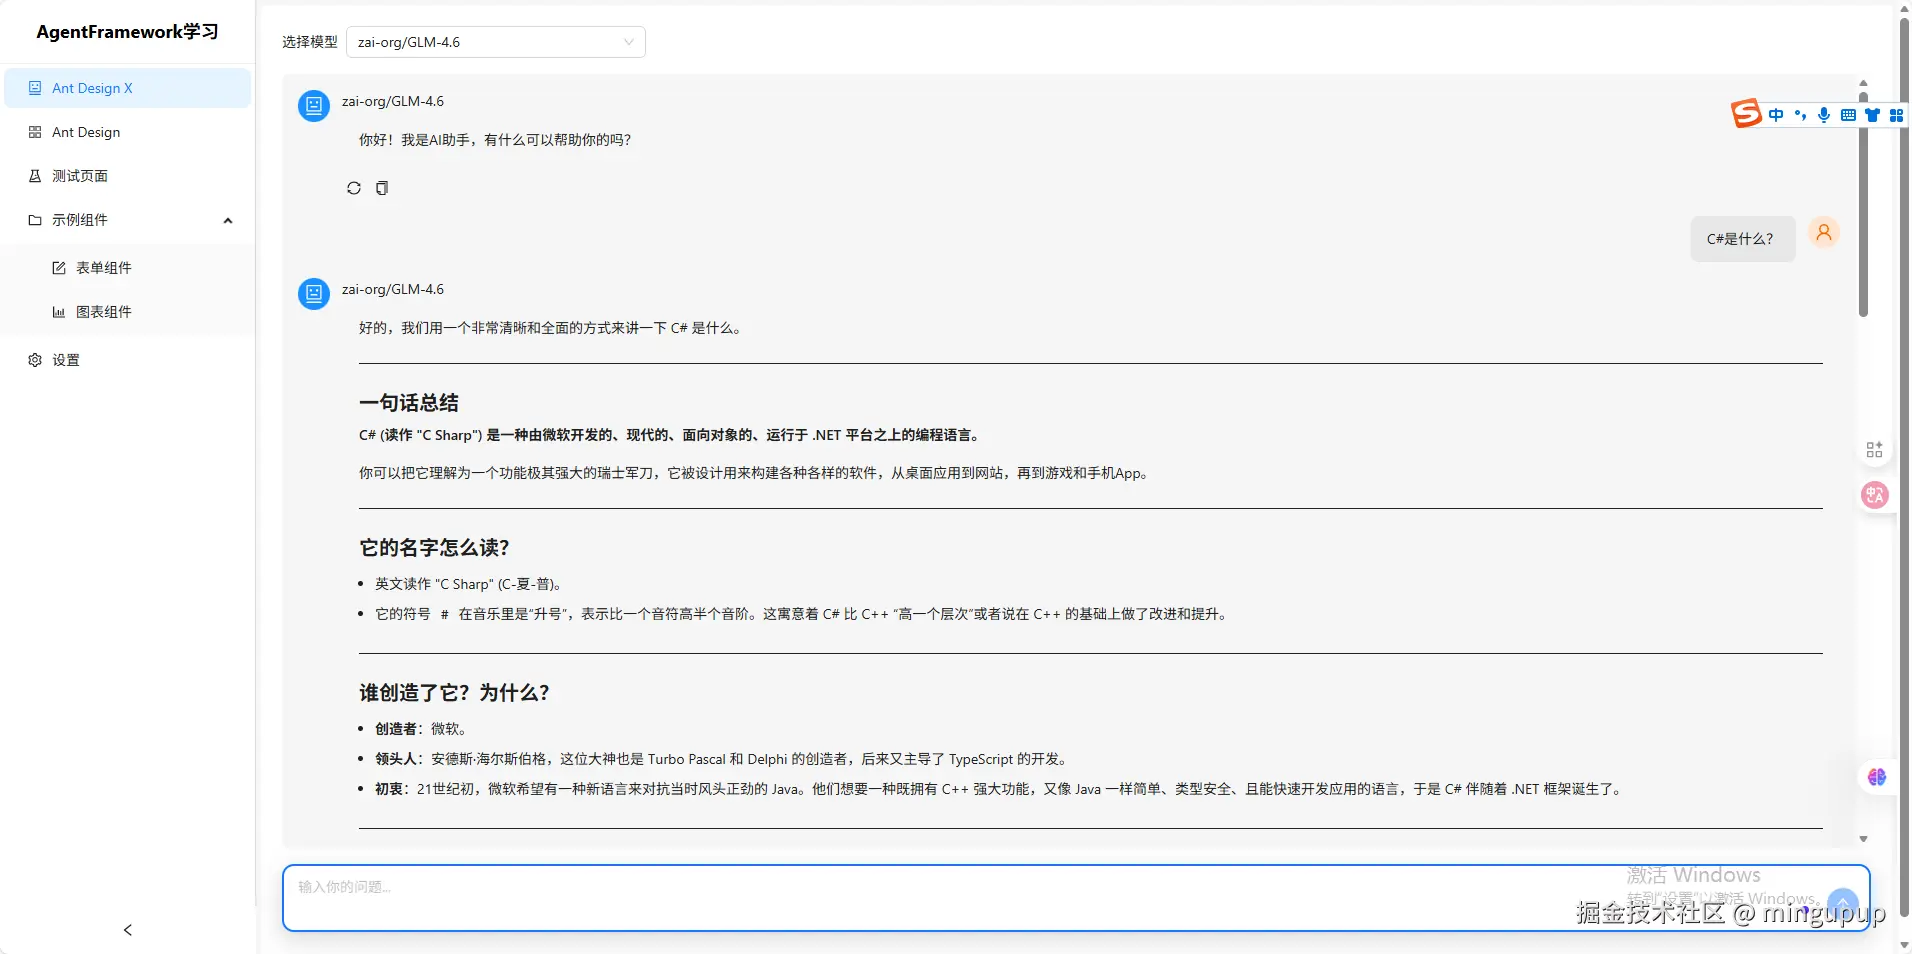
Task: Toggle punctuation mode in Sogou toolbar
Action: (1800, 115)
